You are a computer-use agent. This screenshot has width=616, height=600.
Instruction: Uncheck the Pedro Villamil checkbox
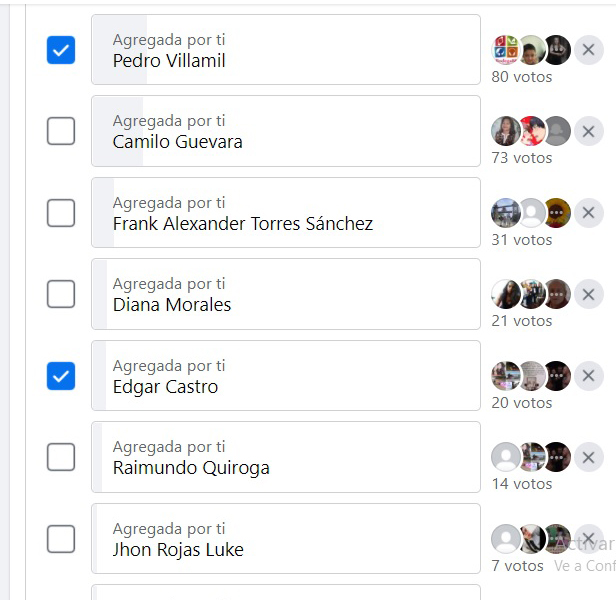pyautogui.click(x=61, y=50)
